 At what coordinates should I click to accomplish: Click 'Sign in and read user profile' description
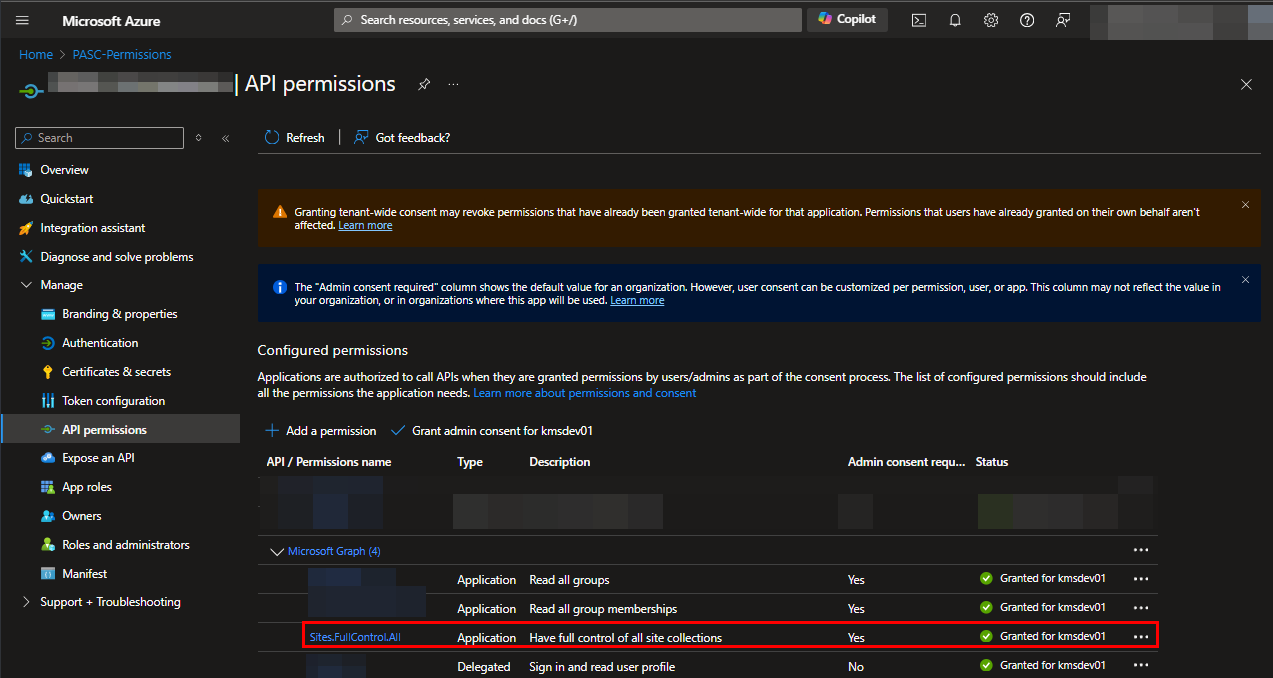click(x=602, y=667)
